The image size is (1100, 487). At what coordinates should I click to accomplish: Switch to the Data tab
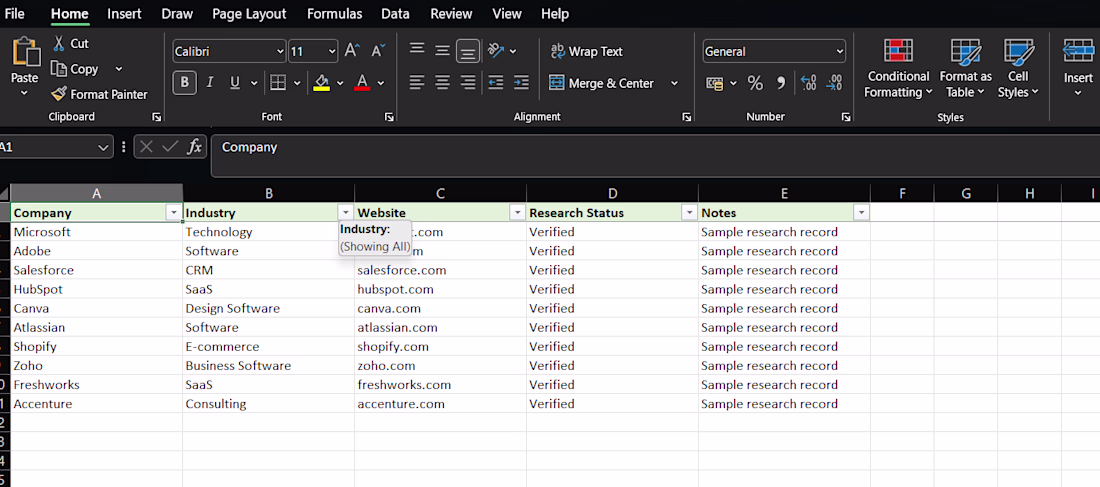(x=396, y=13)
